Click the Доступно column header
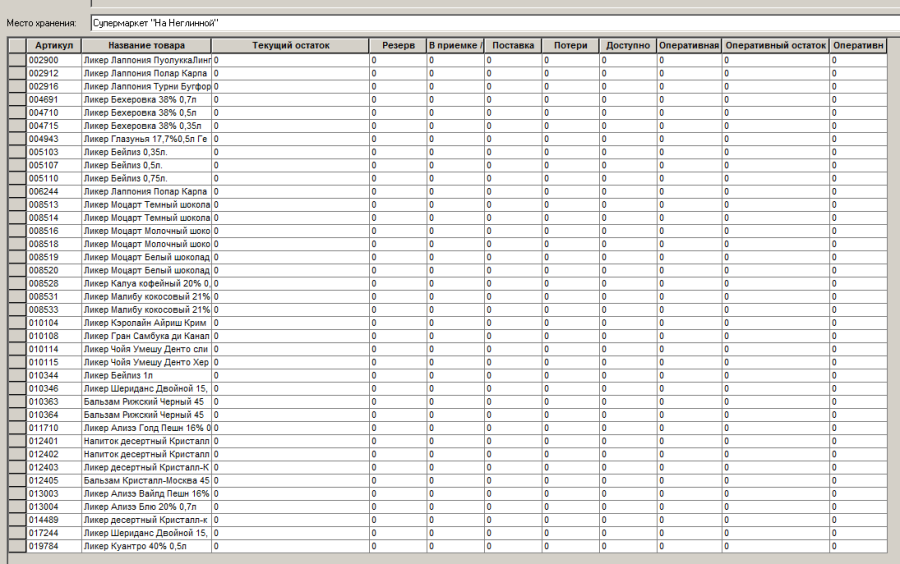The height and width of the screenshot is (564, 900). point(628,45)
